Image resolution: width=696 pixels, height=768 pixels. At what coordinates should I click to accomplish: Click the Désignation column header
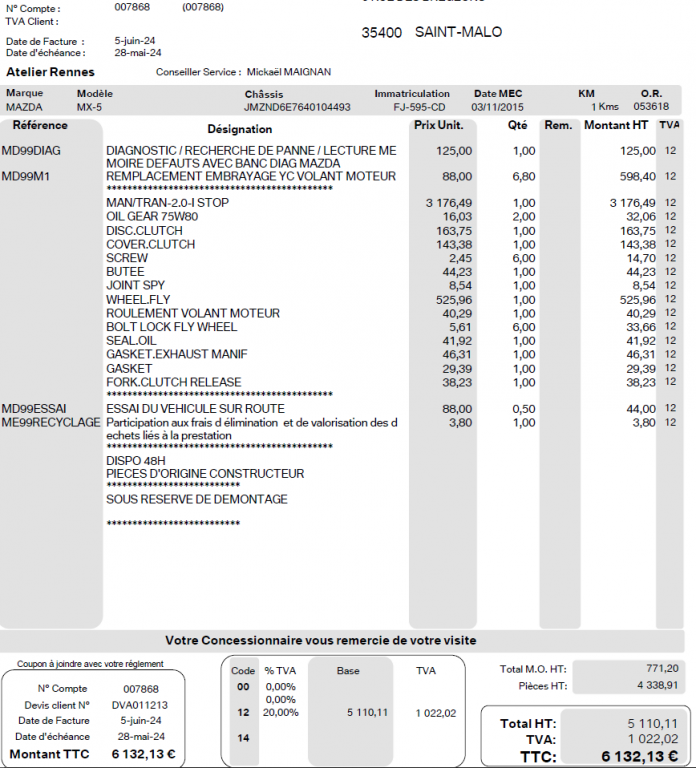[240, 129]
